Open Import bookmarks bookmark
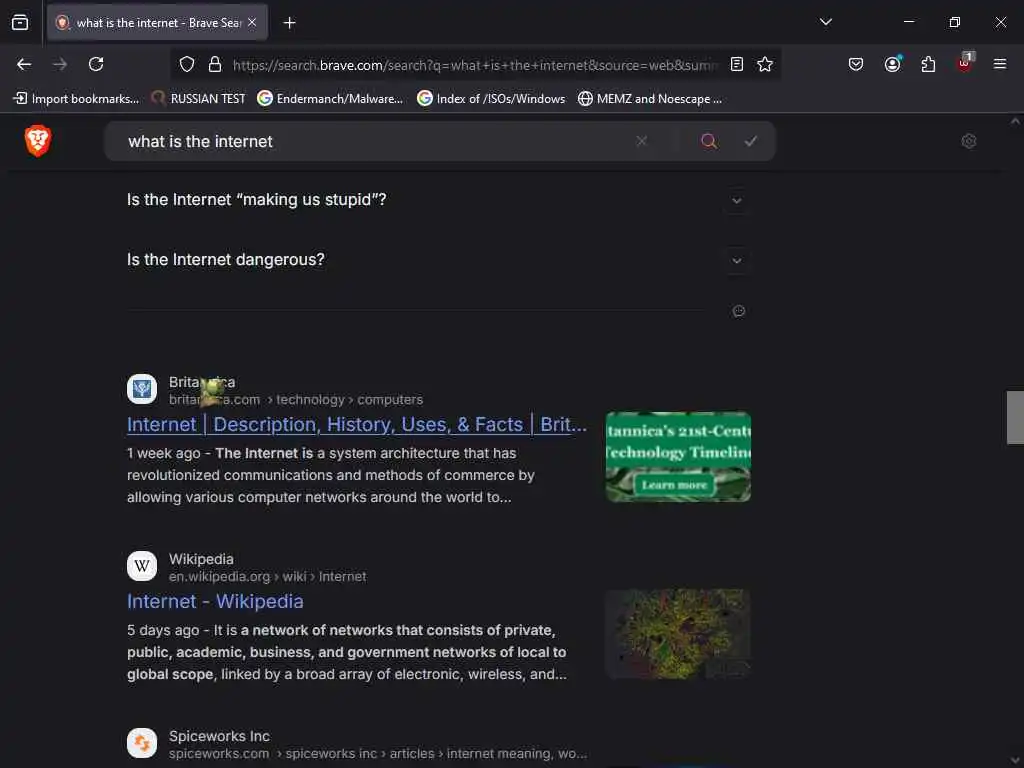This screenshot has width=1024, height=768. [x=76, y=99]
